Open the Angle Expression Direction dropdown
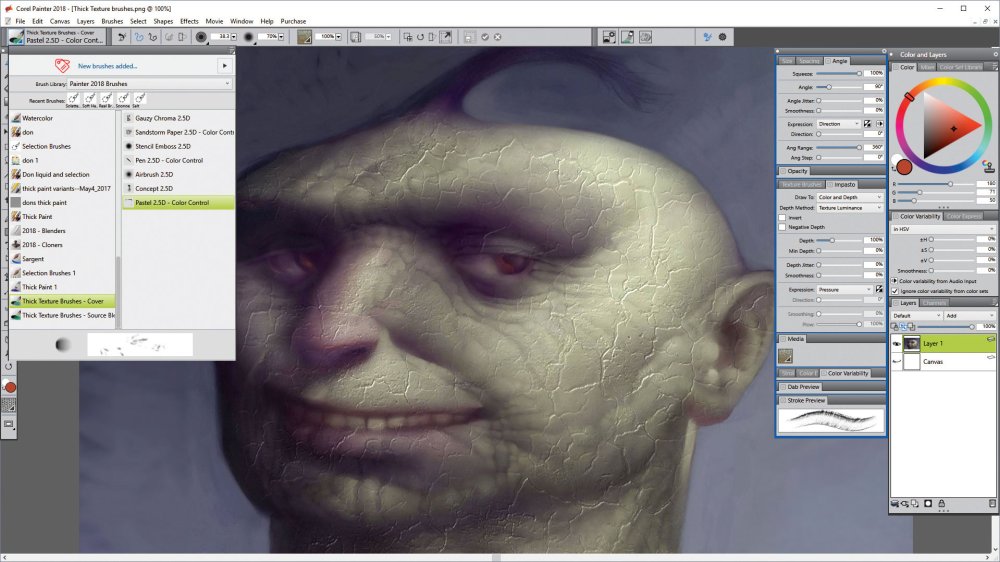The width and height of the screenshot is (1000, 562). (839, 124)
